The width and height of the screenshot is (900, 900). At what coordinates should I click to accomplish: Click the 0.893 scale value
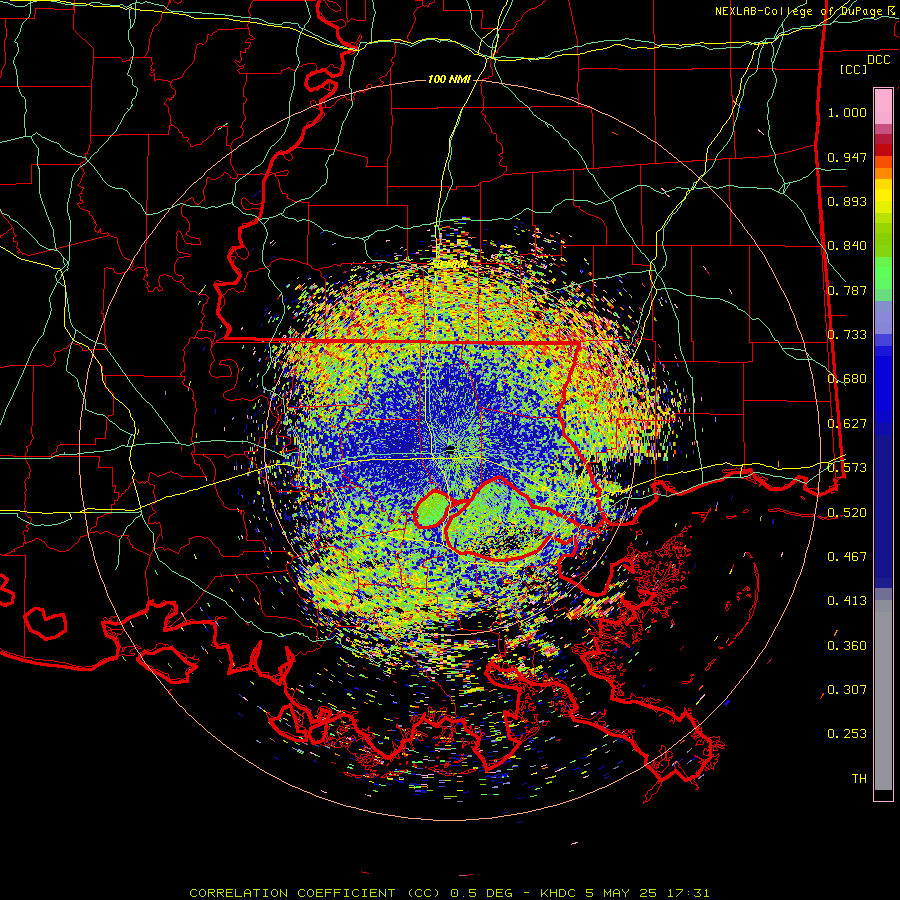pyautogui.click(x=847, y=201)
